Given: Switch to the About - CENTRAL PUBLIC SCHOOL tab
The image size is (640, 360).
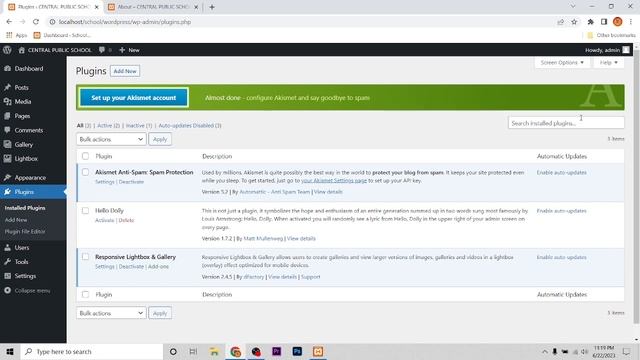Looking at the screenshot, I should click(153, 7).
